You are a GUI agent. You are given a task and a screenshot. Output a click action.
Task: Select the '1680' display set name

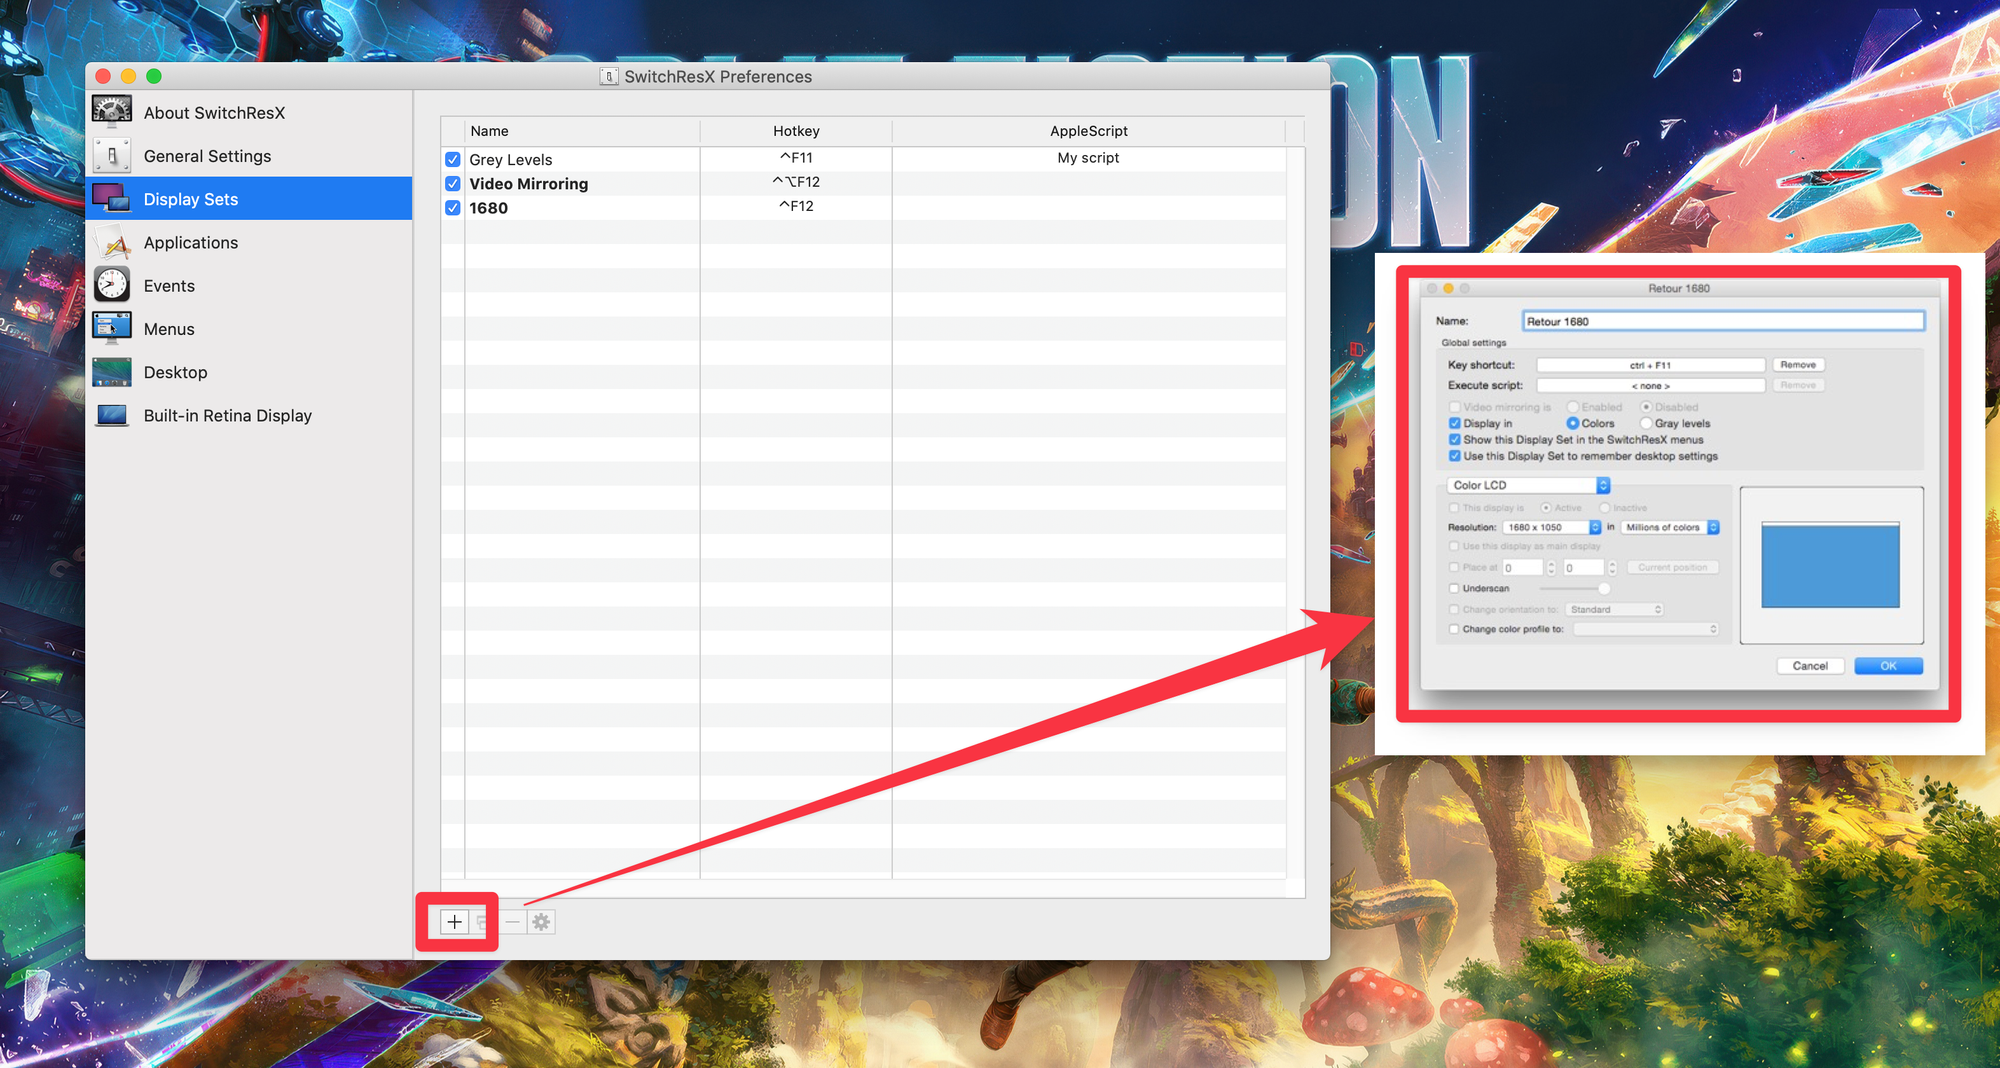click(x=489, y=207)
